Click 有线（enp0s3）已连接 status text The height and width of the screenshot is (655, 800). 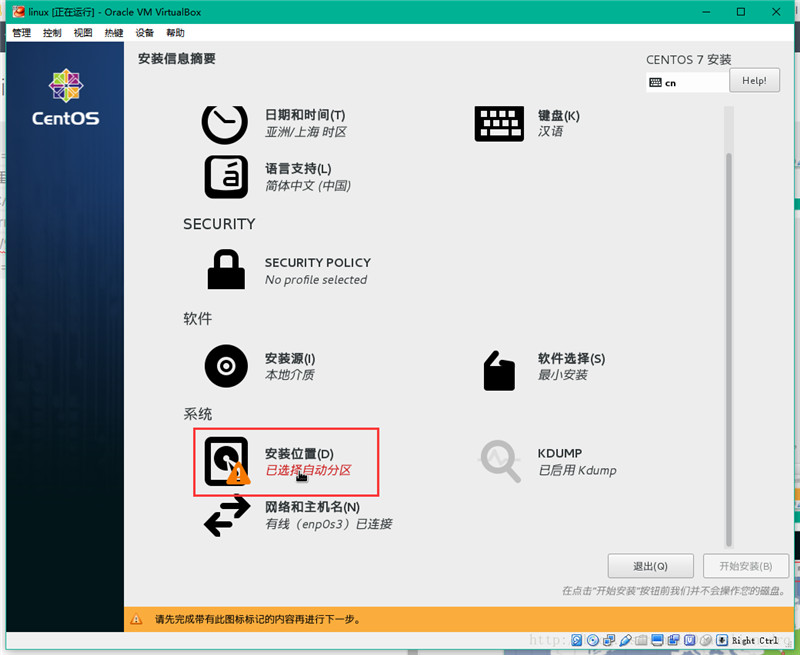pyautogui.click(x=329, y=523)
